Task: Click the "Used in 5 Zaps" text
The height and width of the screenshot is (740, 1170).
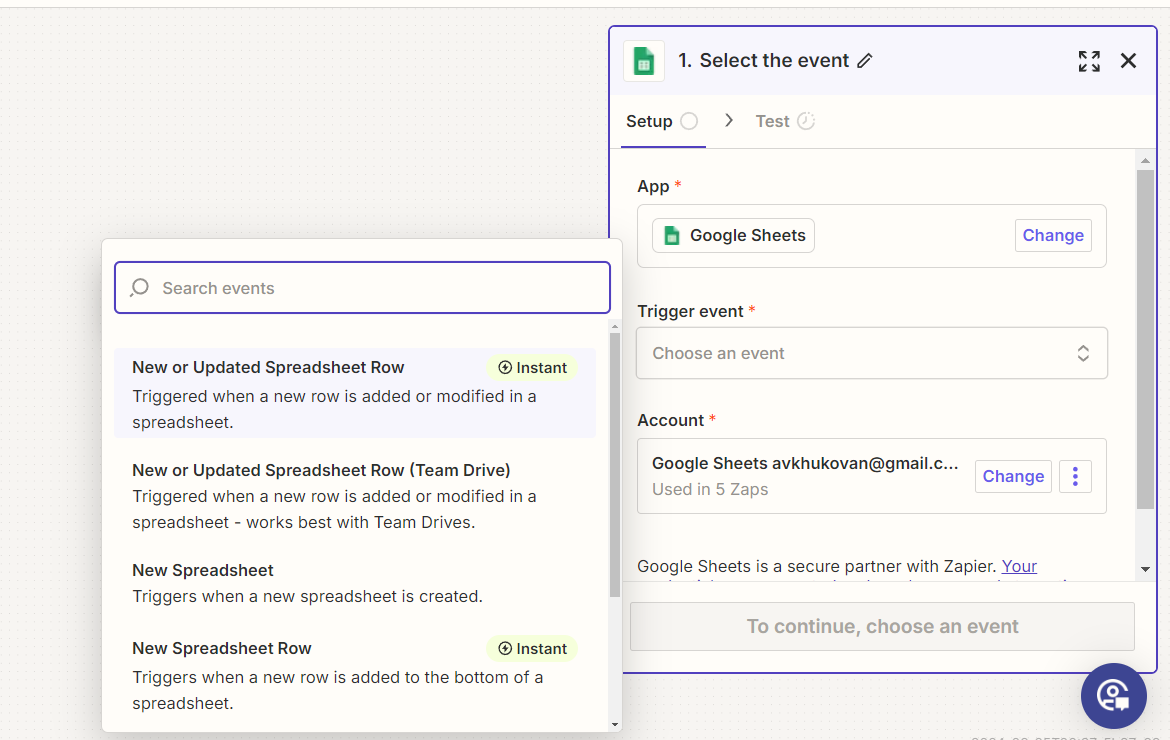Action: 710,489
